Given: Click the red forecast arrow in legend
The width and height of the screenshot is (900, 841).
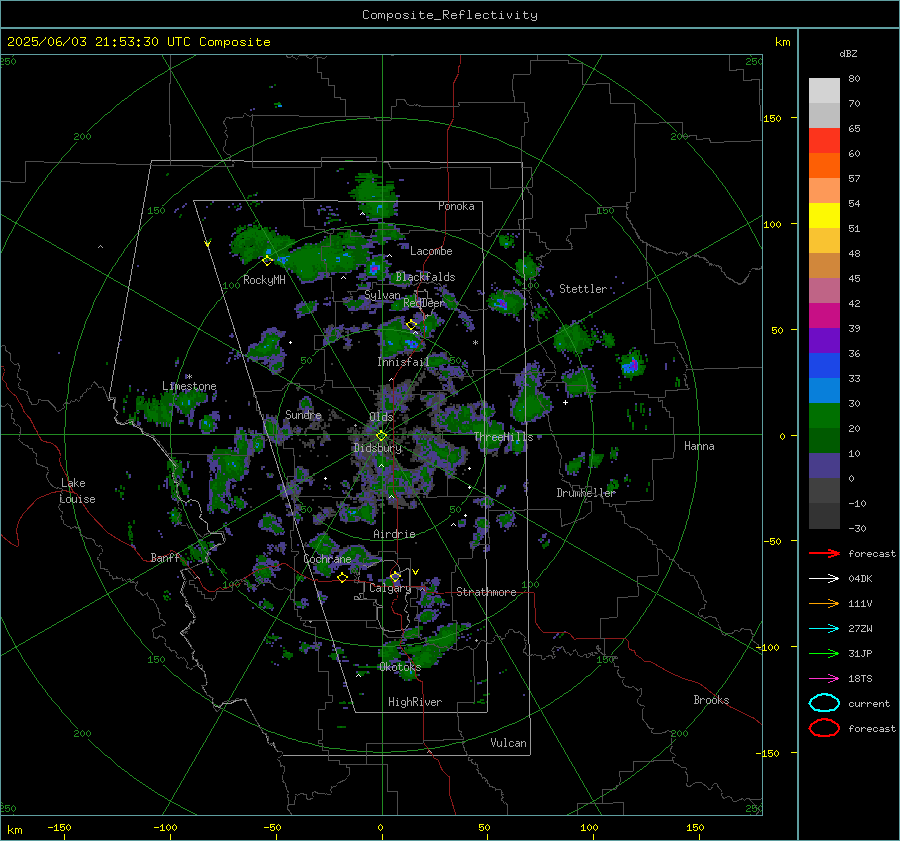Looking at the screenshot, I should 824,553.
